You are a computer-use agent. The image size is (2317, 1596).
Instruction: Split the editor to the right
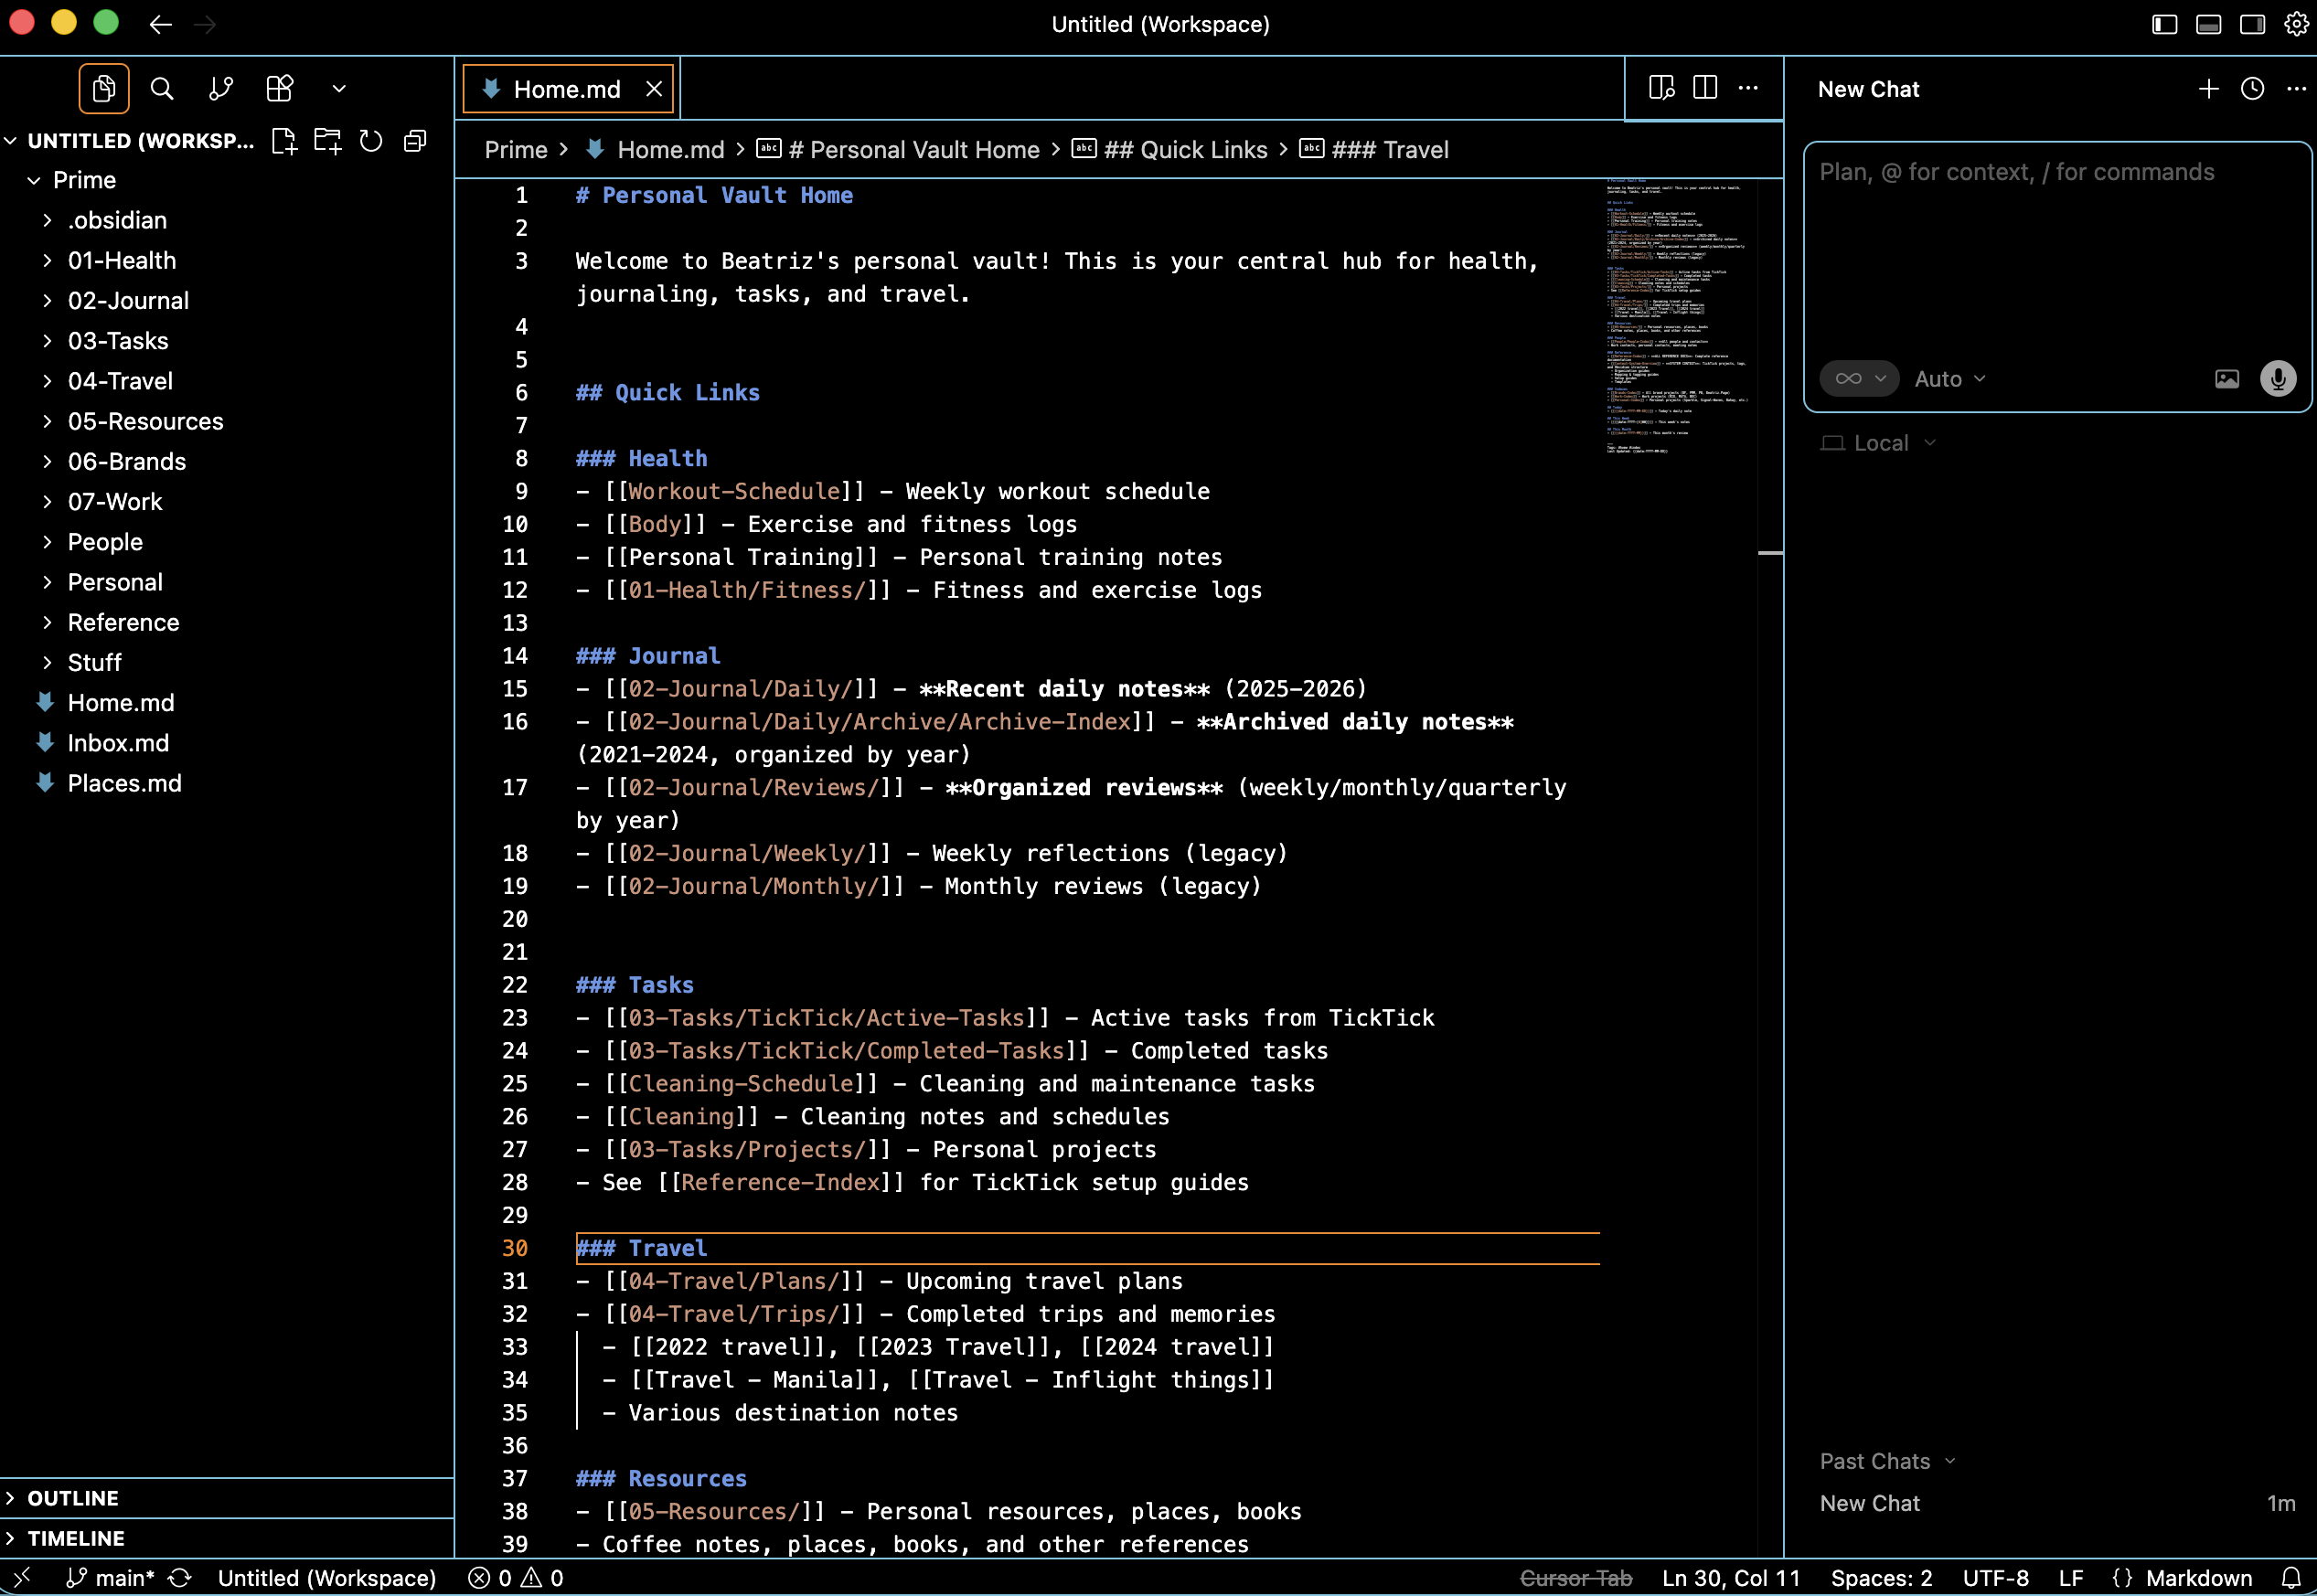pyautogui.click(x=1705, y=88)
